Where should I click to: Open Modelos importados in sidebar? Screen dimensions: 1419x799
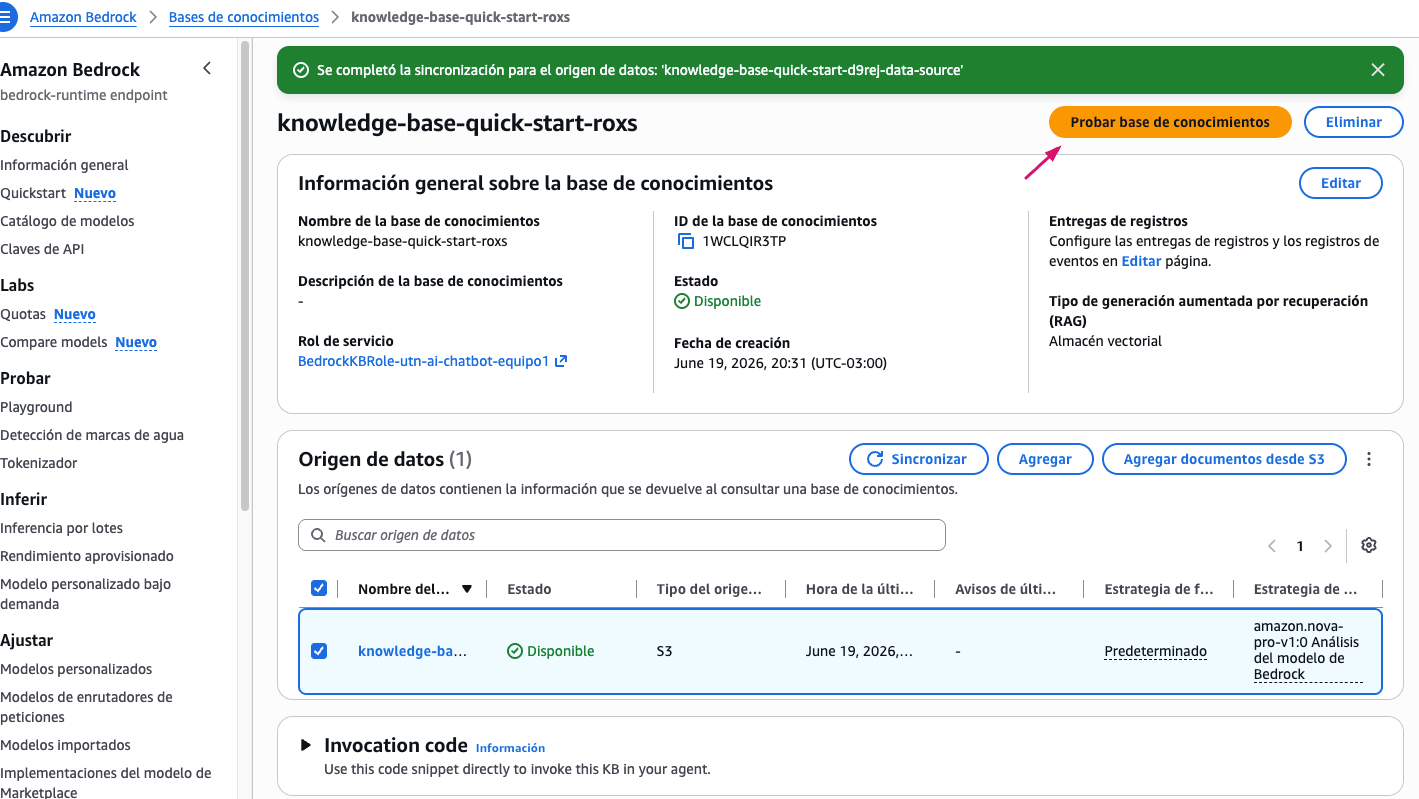(x=65, y=745)
